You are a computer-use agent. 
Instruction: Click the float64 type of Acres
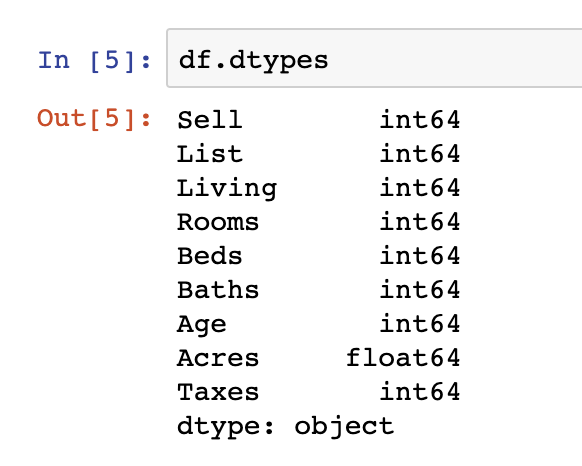click(403, 357)
